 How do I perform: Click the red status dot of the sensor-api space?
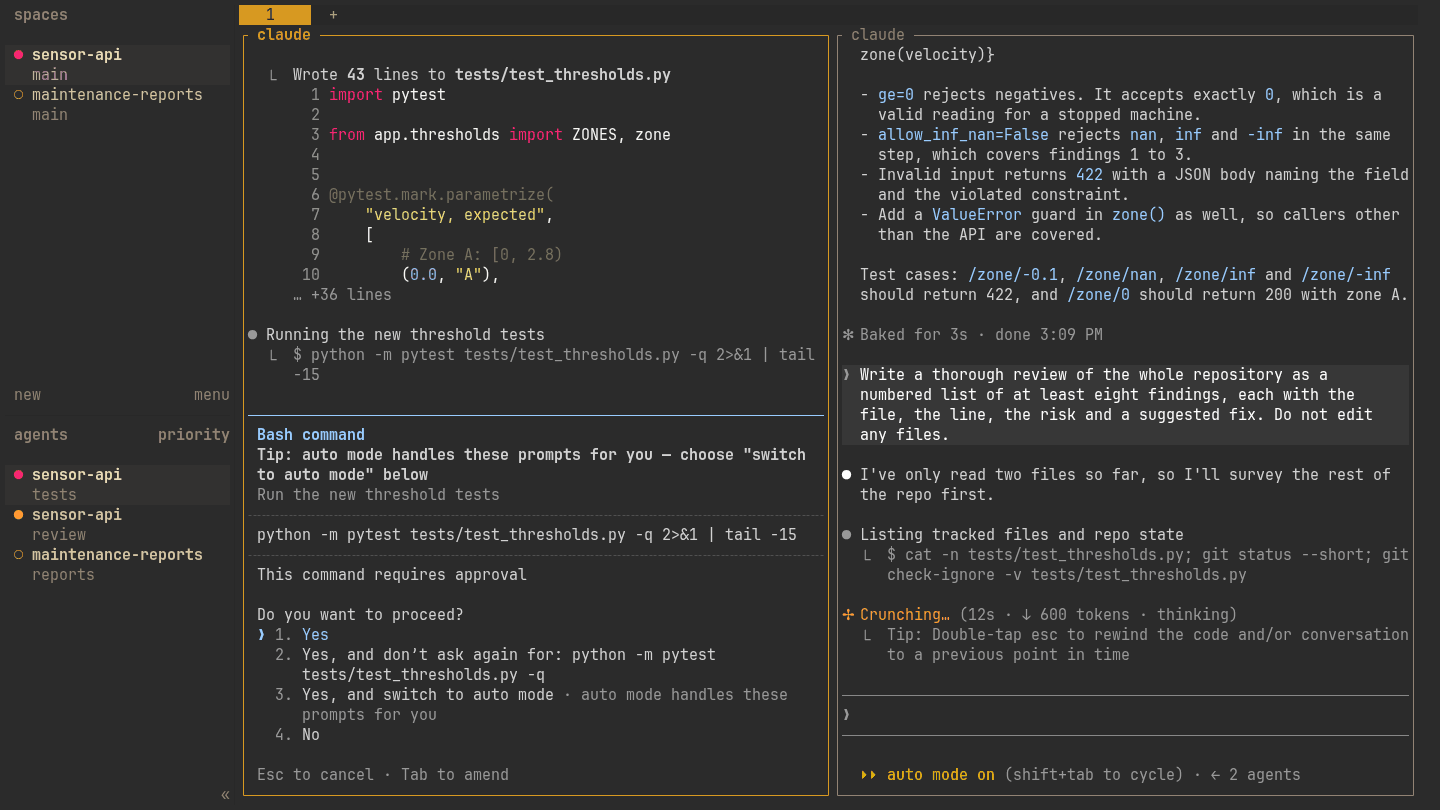pyautogui.click(x=18, y=55)
